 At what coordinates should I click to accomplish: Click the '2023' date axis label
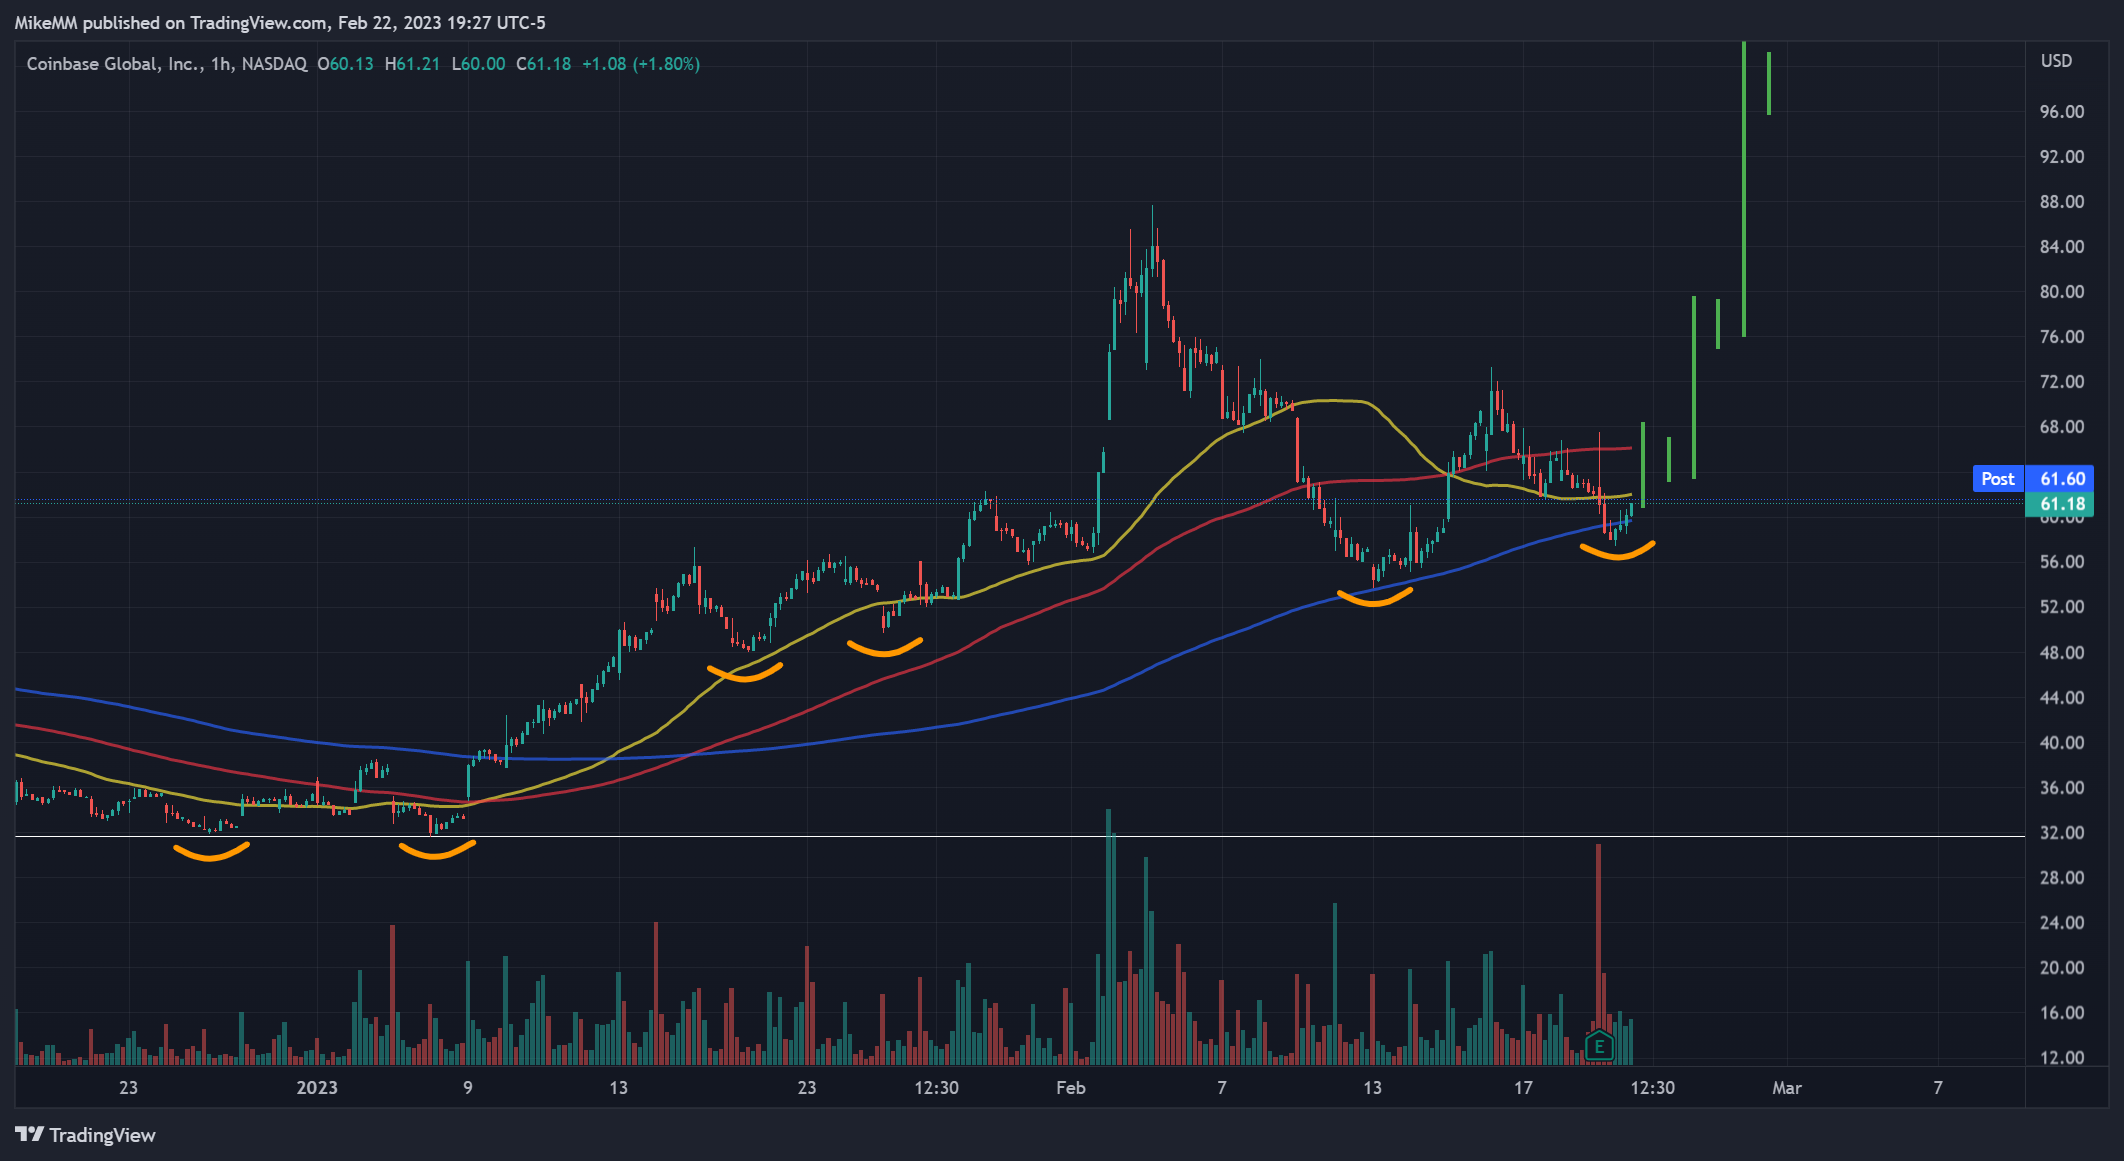[x=317, y=1088]
